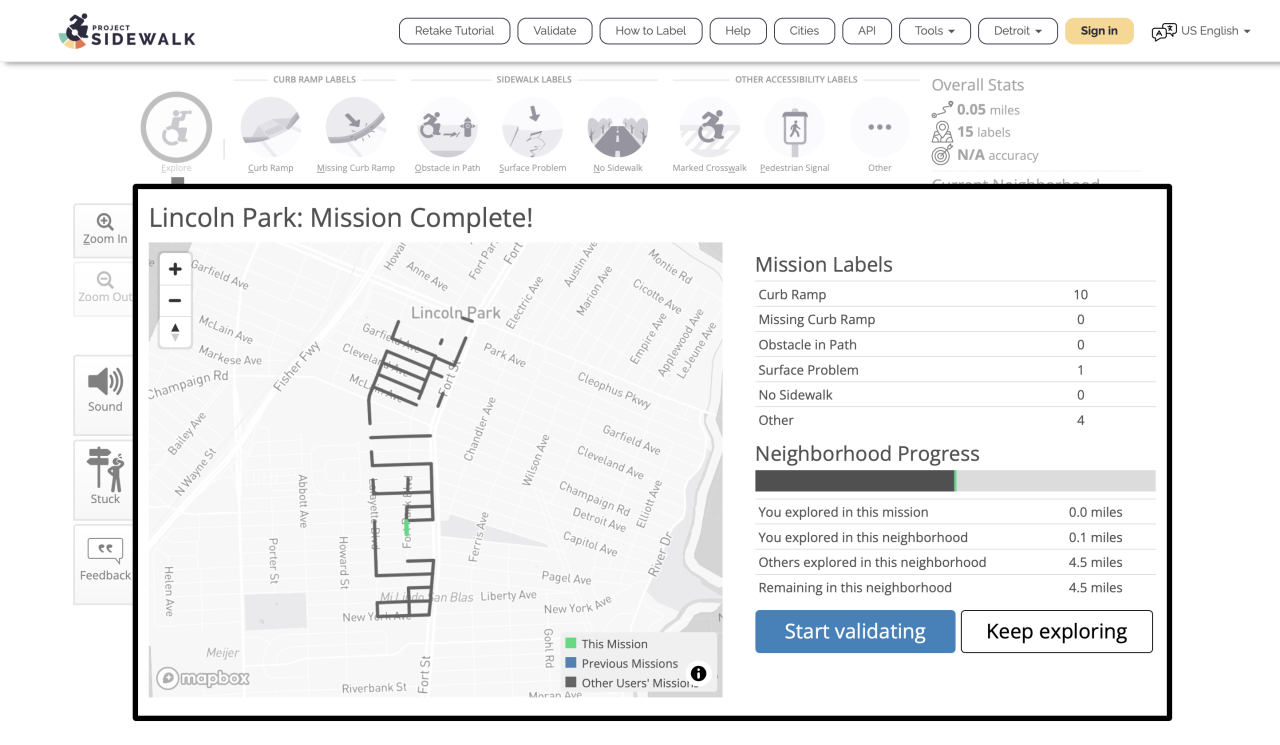
Task: Zoom out the map with minus button
Action: tap(175, 300)
